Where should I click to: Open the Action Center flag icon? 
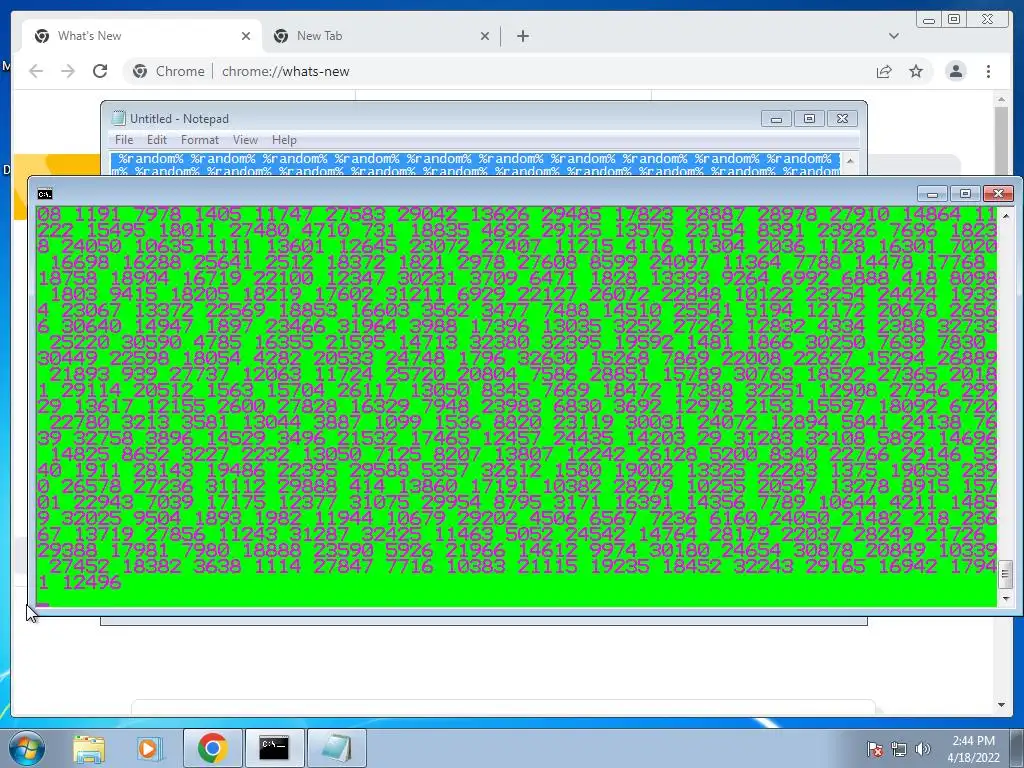coord(875,749)
